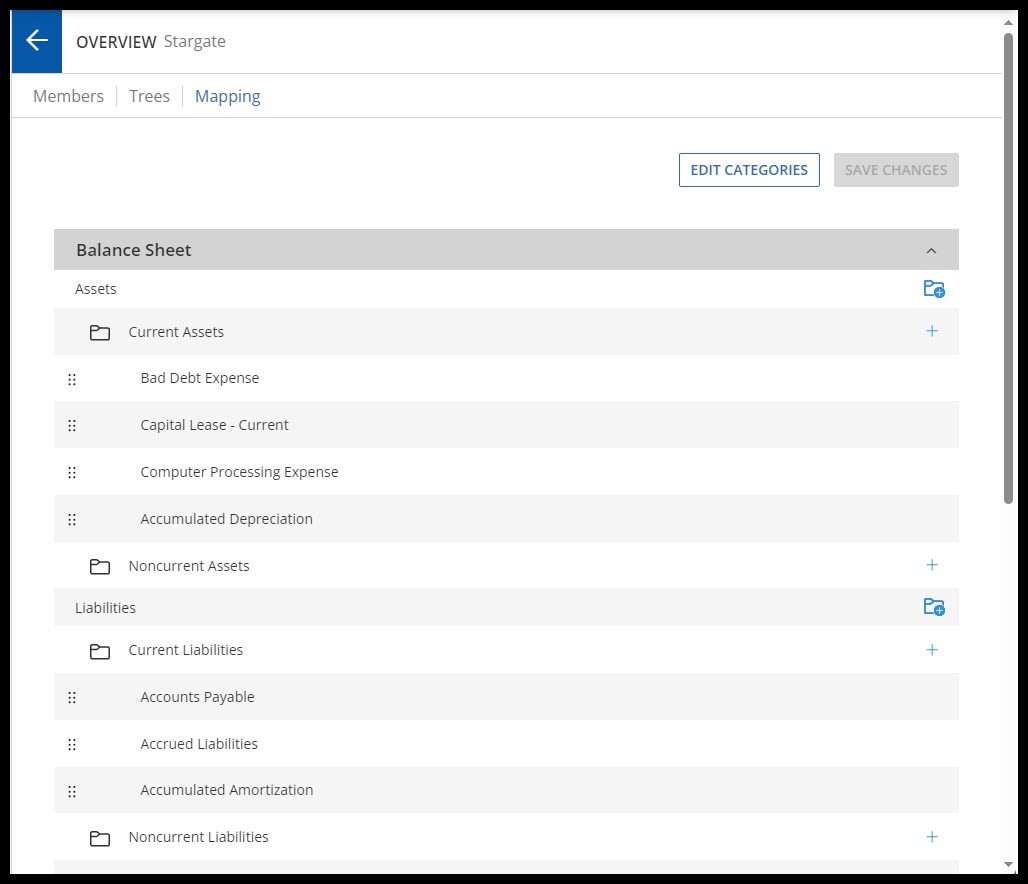Select the Mapping tab
Screen dimensions: 1028x884
click(x=227, y=96)
